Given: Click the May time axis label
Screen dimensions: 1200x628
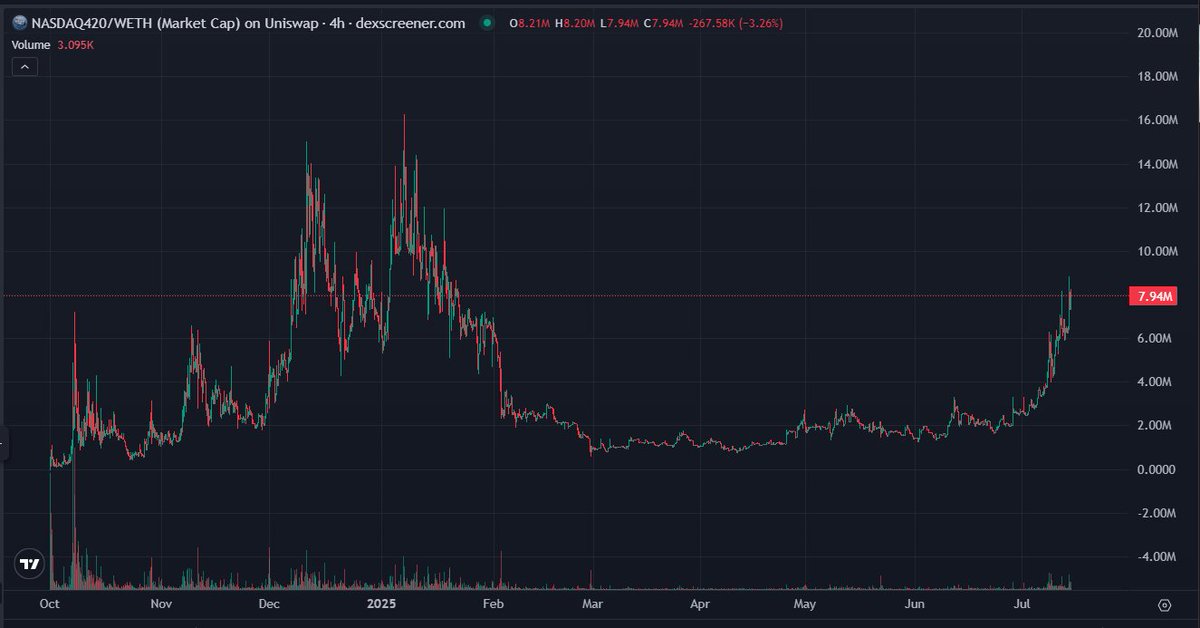Looking at the screenshot, I should point(805,605).
